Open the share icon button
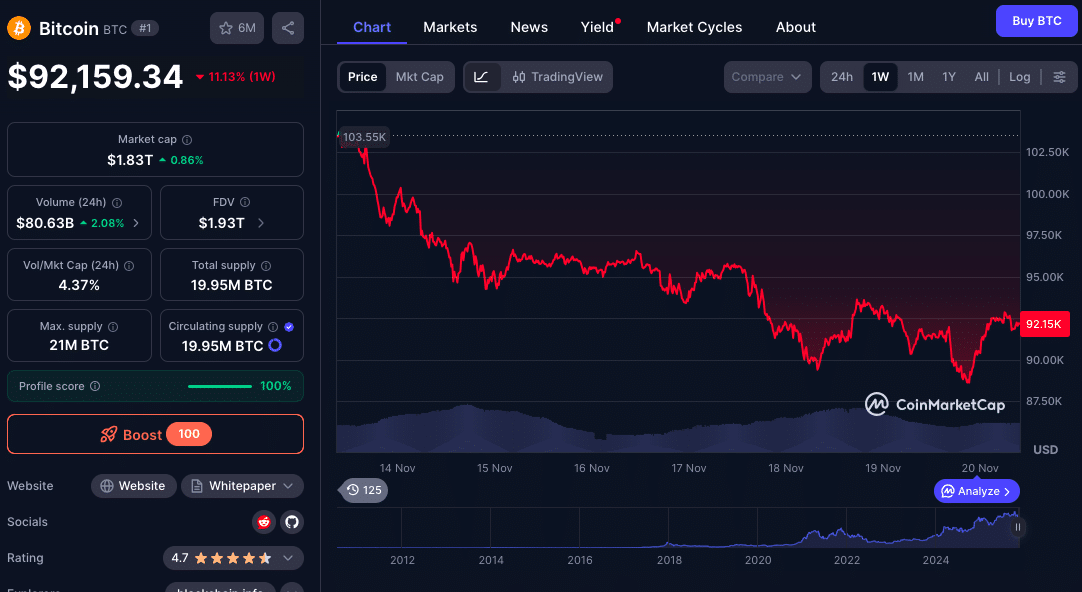 (288, 28)
